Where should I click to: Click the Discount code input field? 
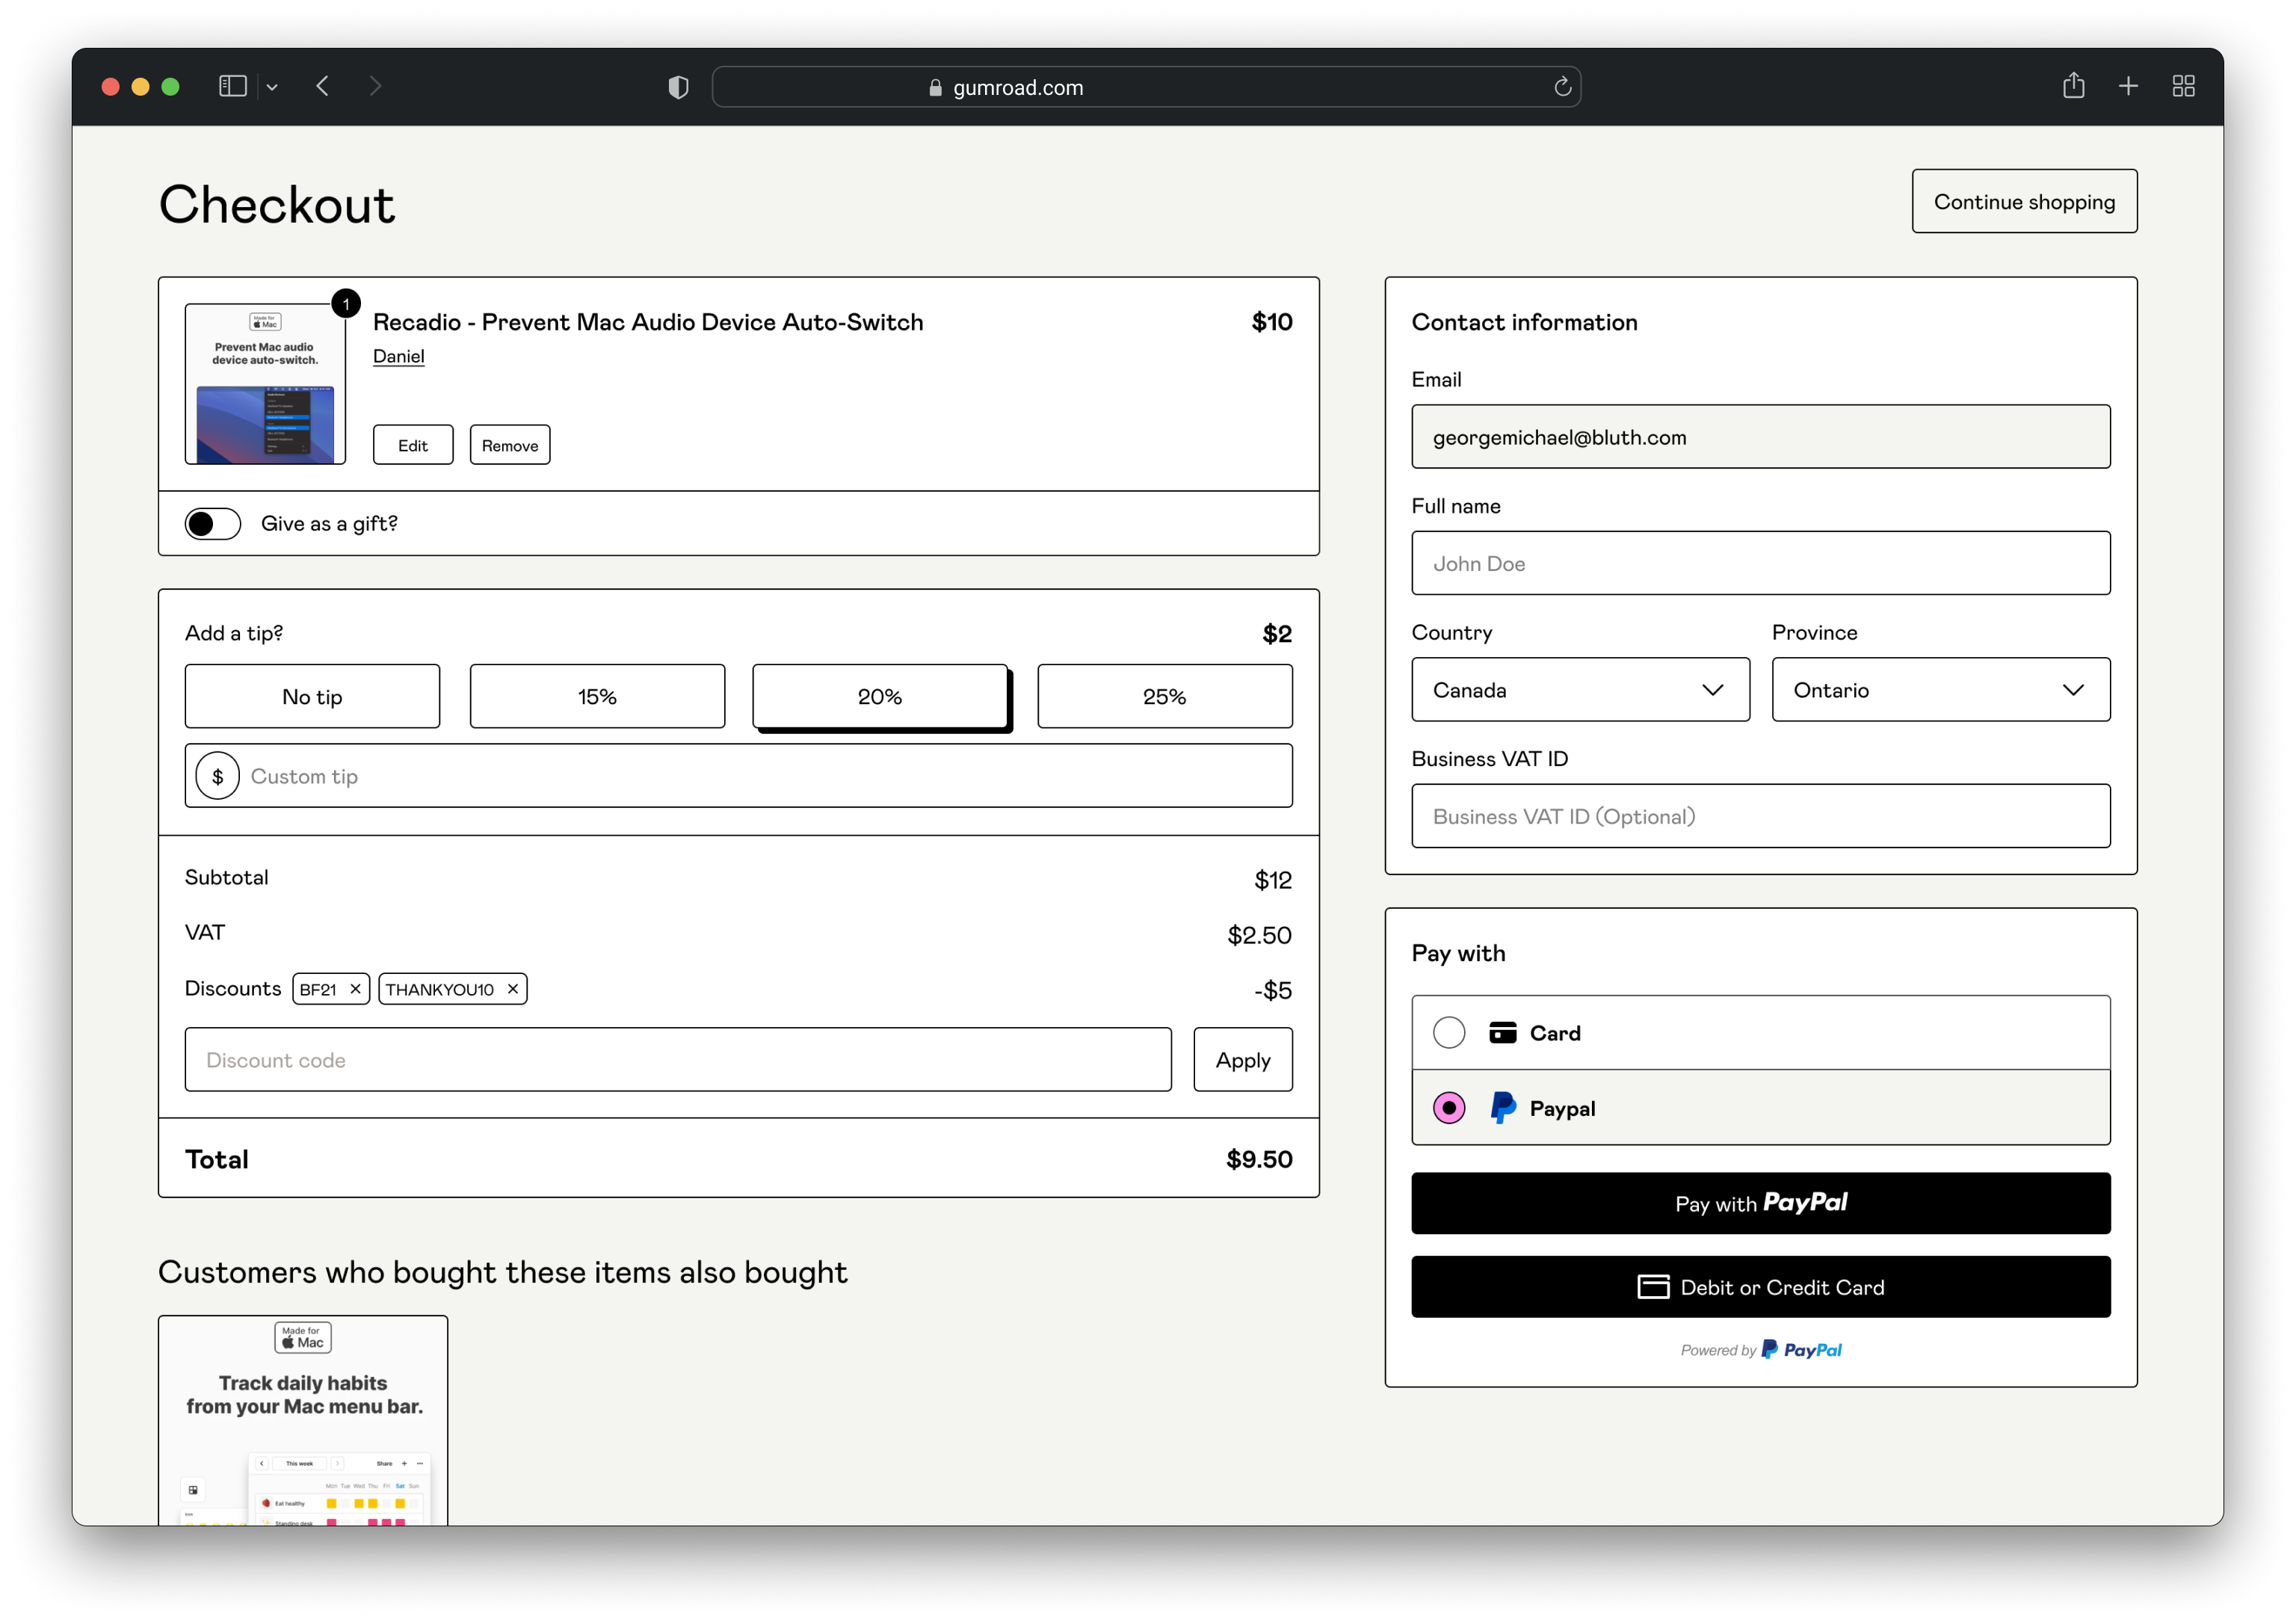[678, 1060]
